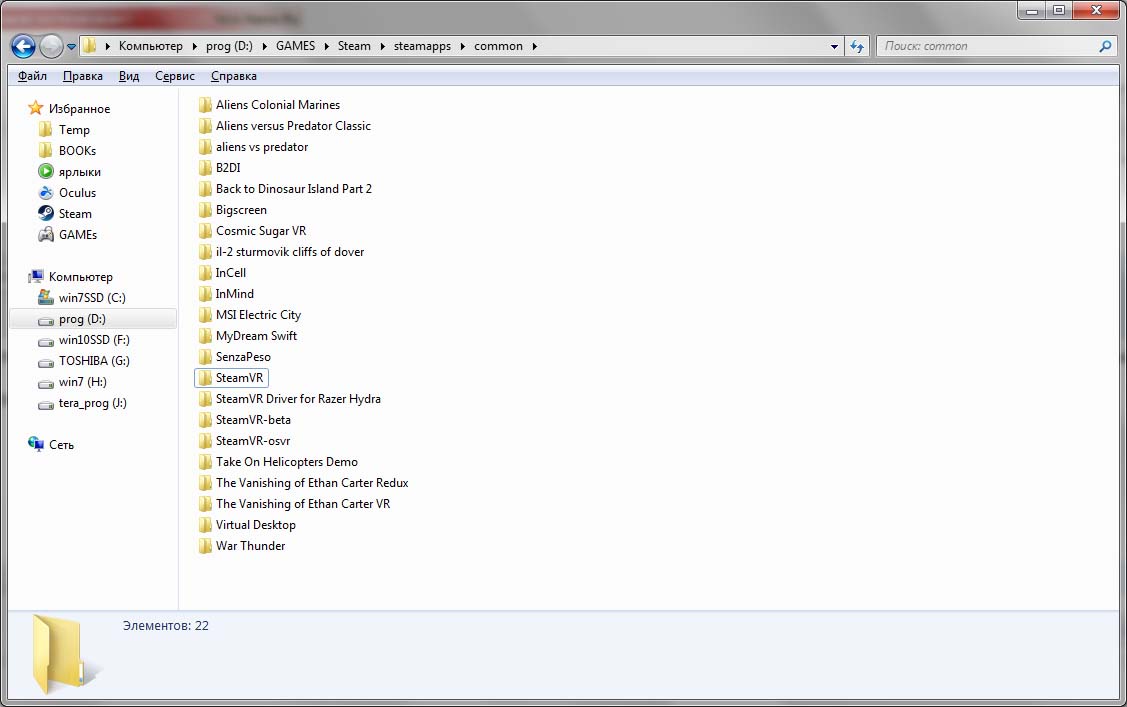Image resolution: width=1127 pixels, height=707 pixels.
Task: Expand arrow after 'prog (D:)' in address bar
Action: (x=264, y=47)
